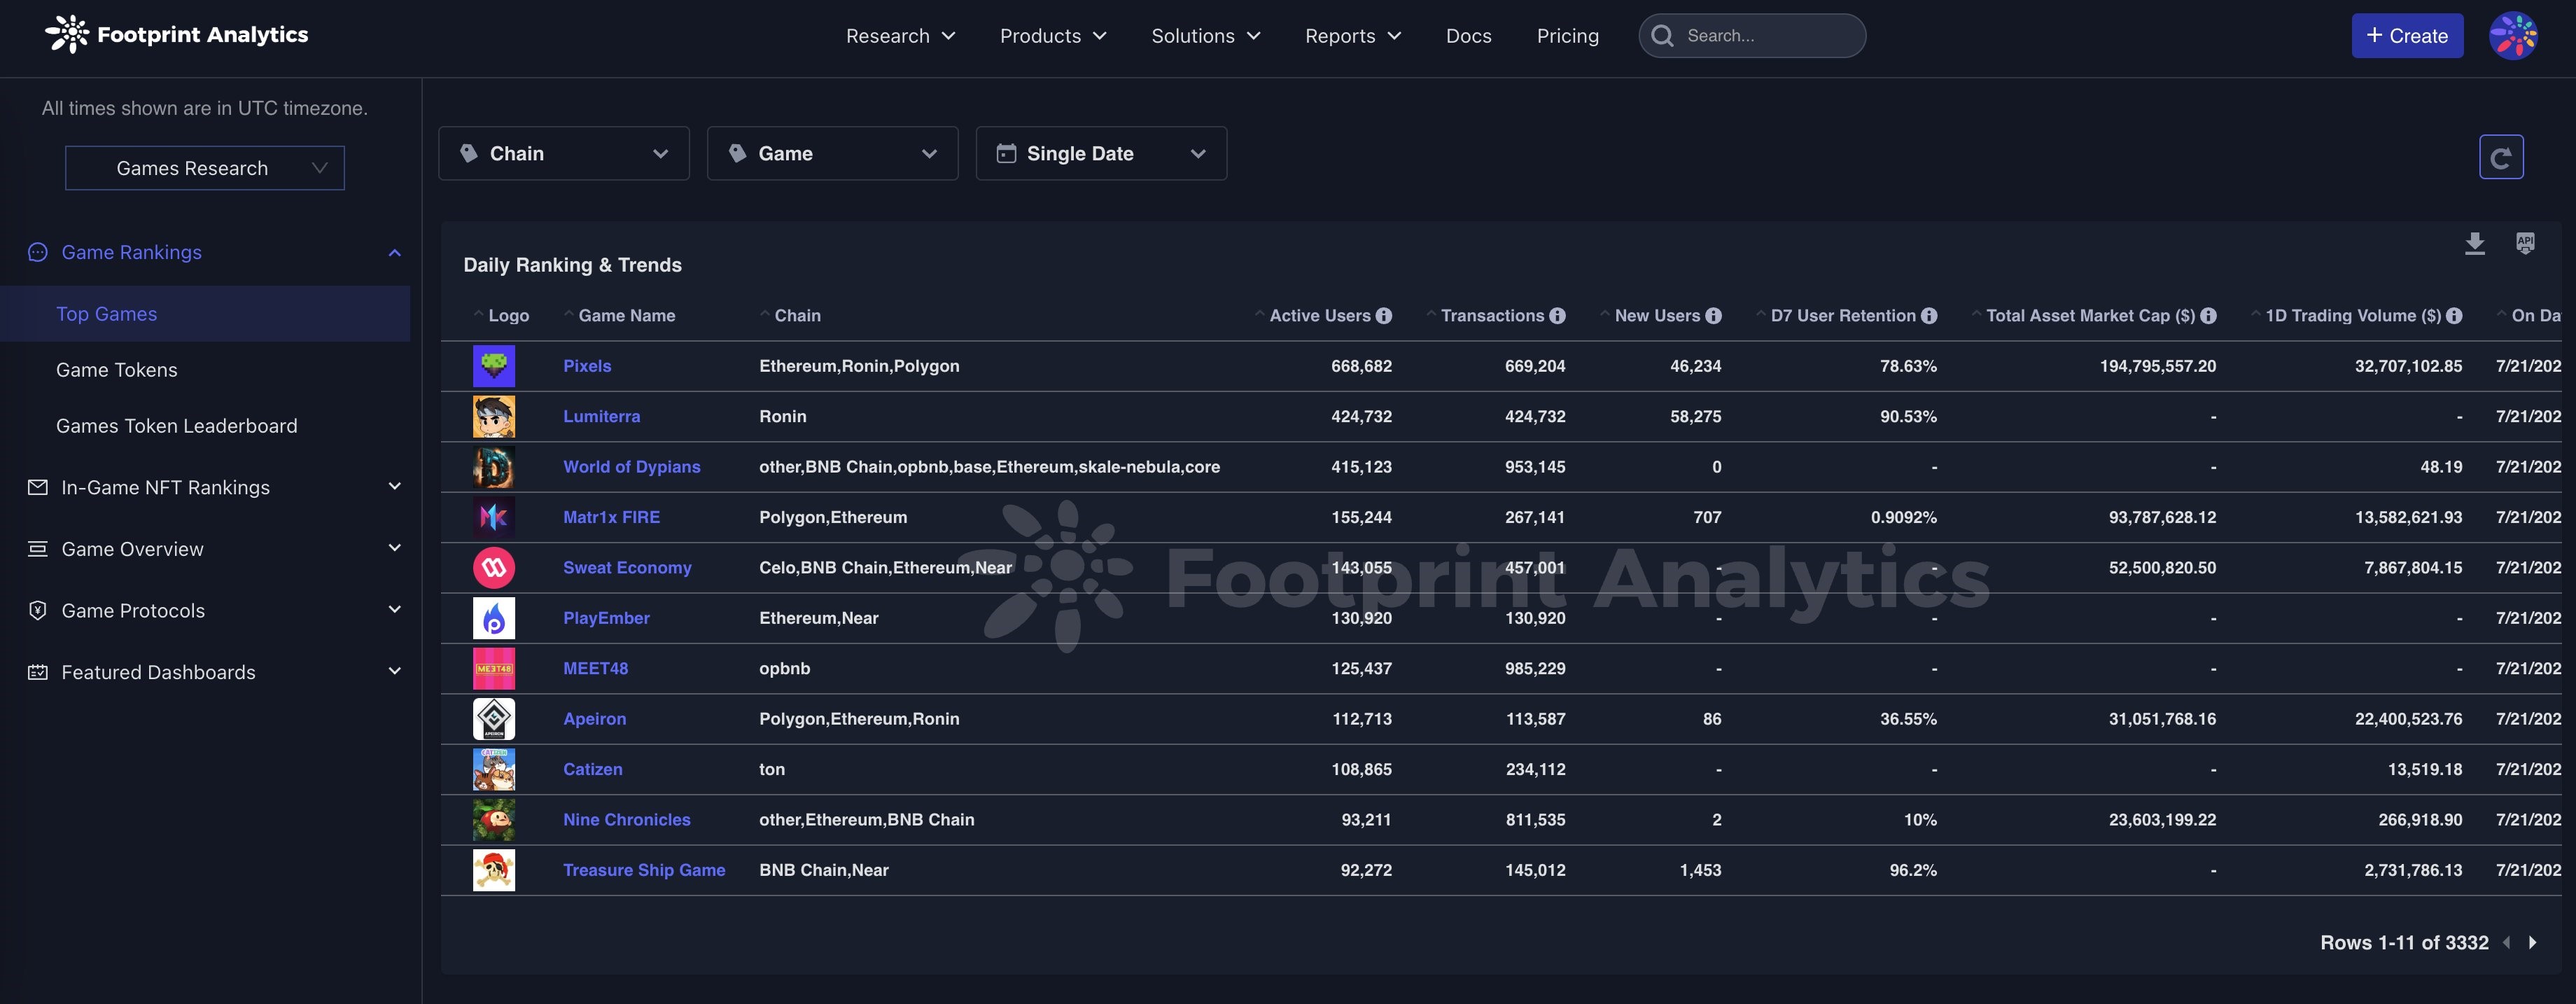Click info icon beside New Users
The image size is (2576, 1004).
point(1714,316)
